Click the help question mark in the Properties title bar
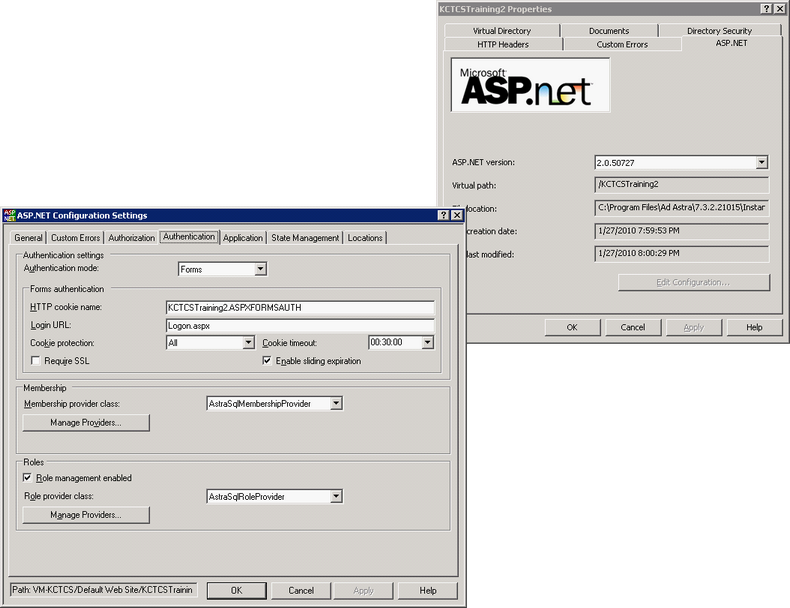The image size is (790, 608). 765,8
